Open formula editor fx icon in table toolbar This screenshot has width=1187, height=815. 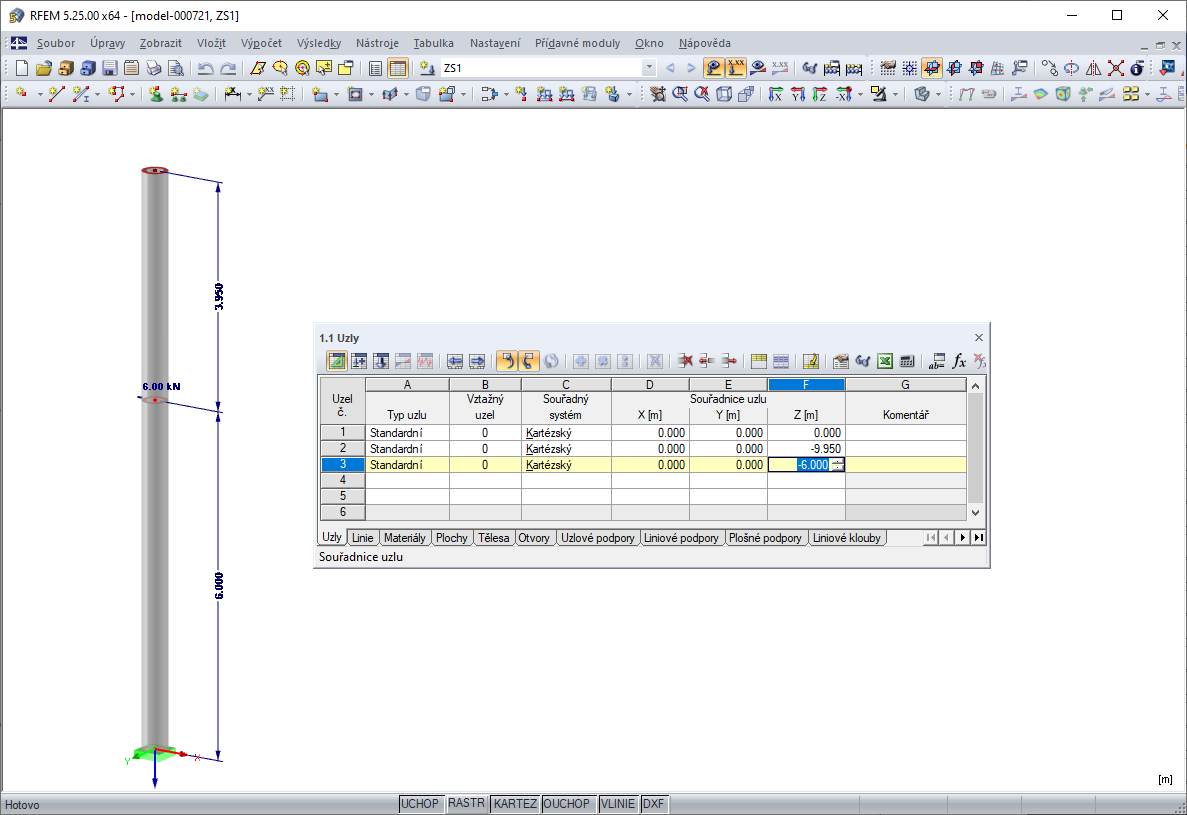point(959,361)
